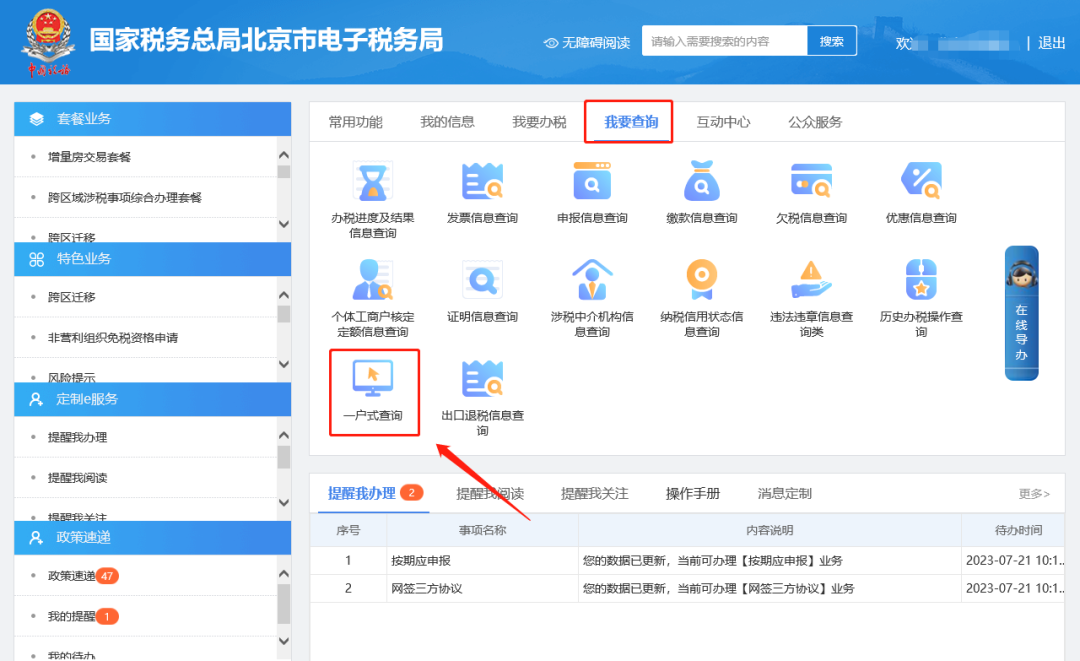Click the 无障碍阅读 eye icon

(x=550, y=43)
